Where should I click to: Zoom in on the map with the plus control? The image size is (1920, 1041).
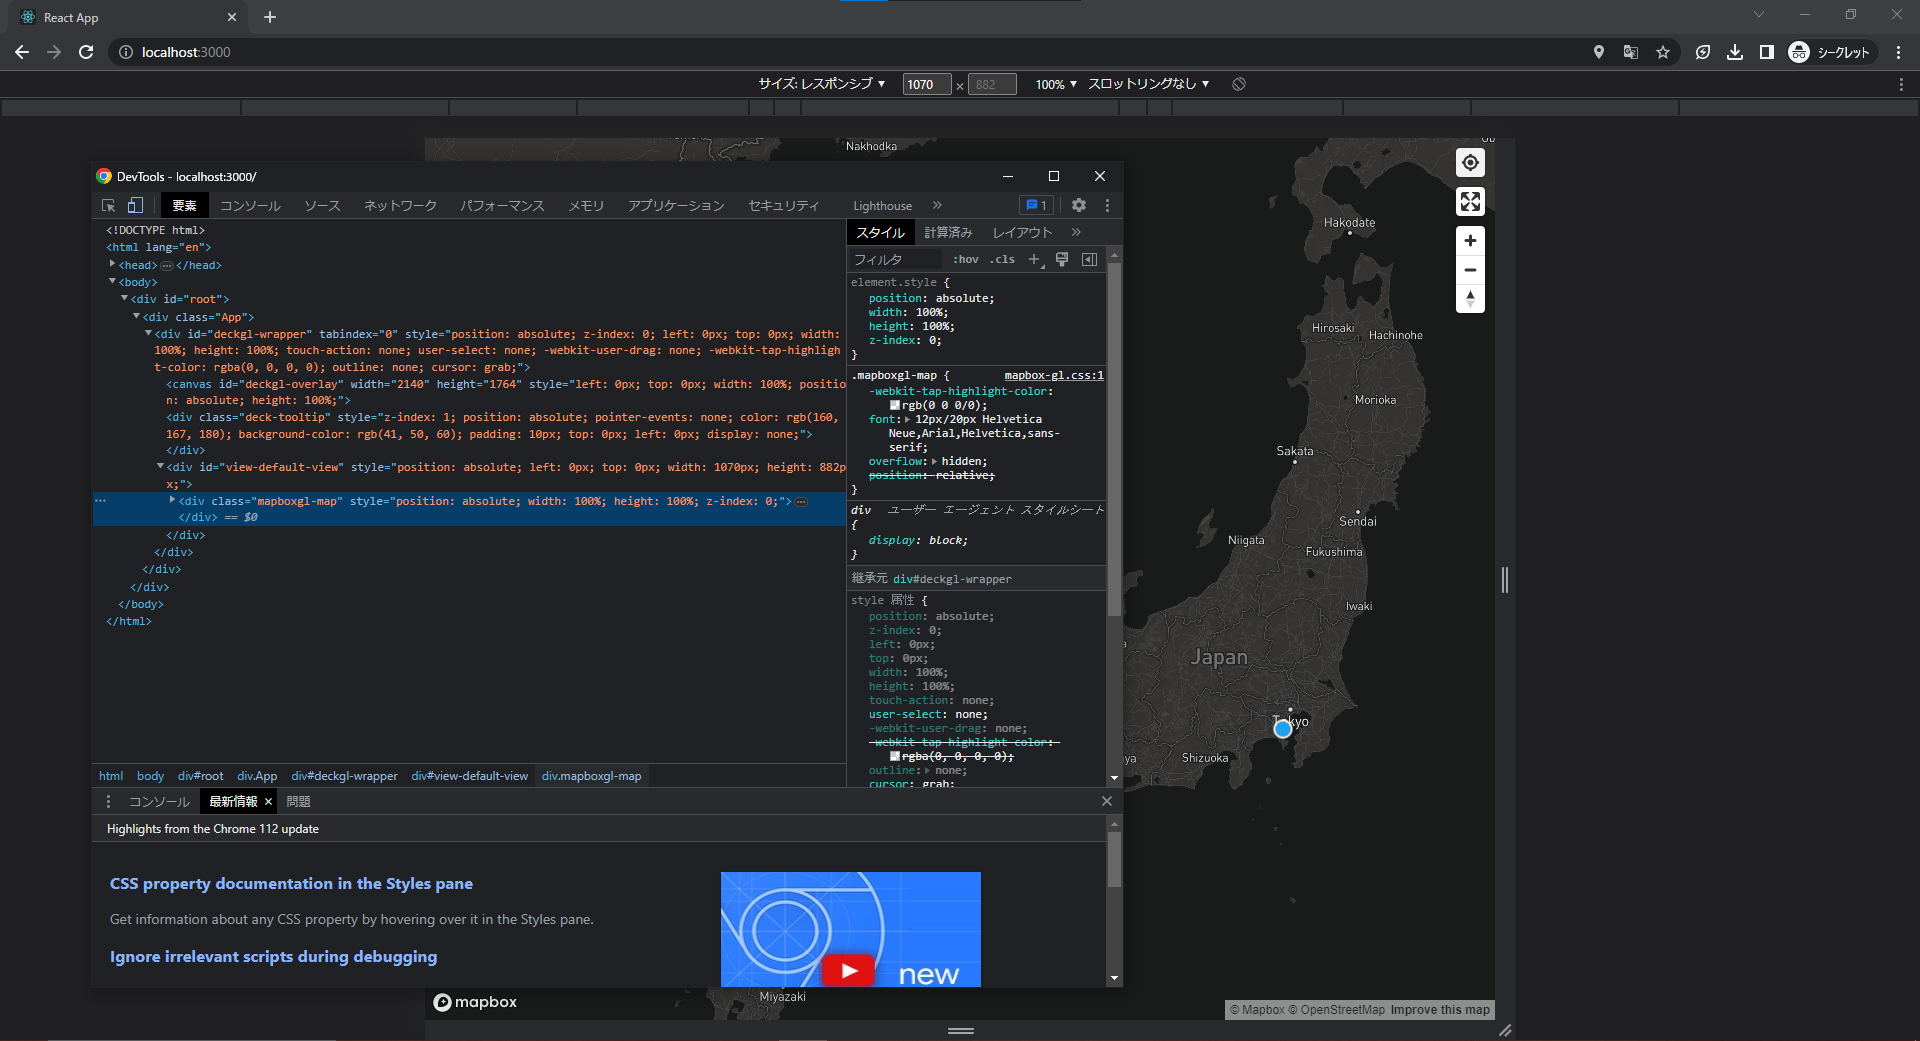1469,240
